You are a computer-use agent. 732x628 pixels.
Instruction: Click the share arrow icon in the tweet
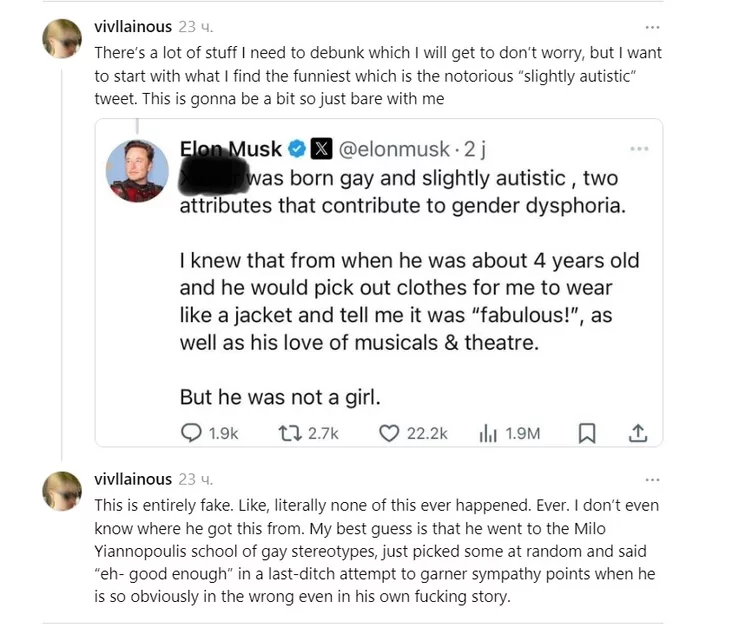click(638, 432)
